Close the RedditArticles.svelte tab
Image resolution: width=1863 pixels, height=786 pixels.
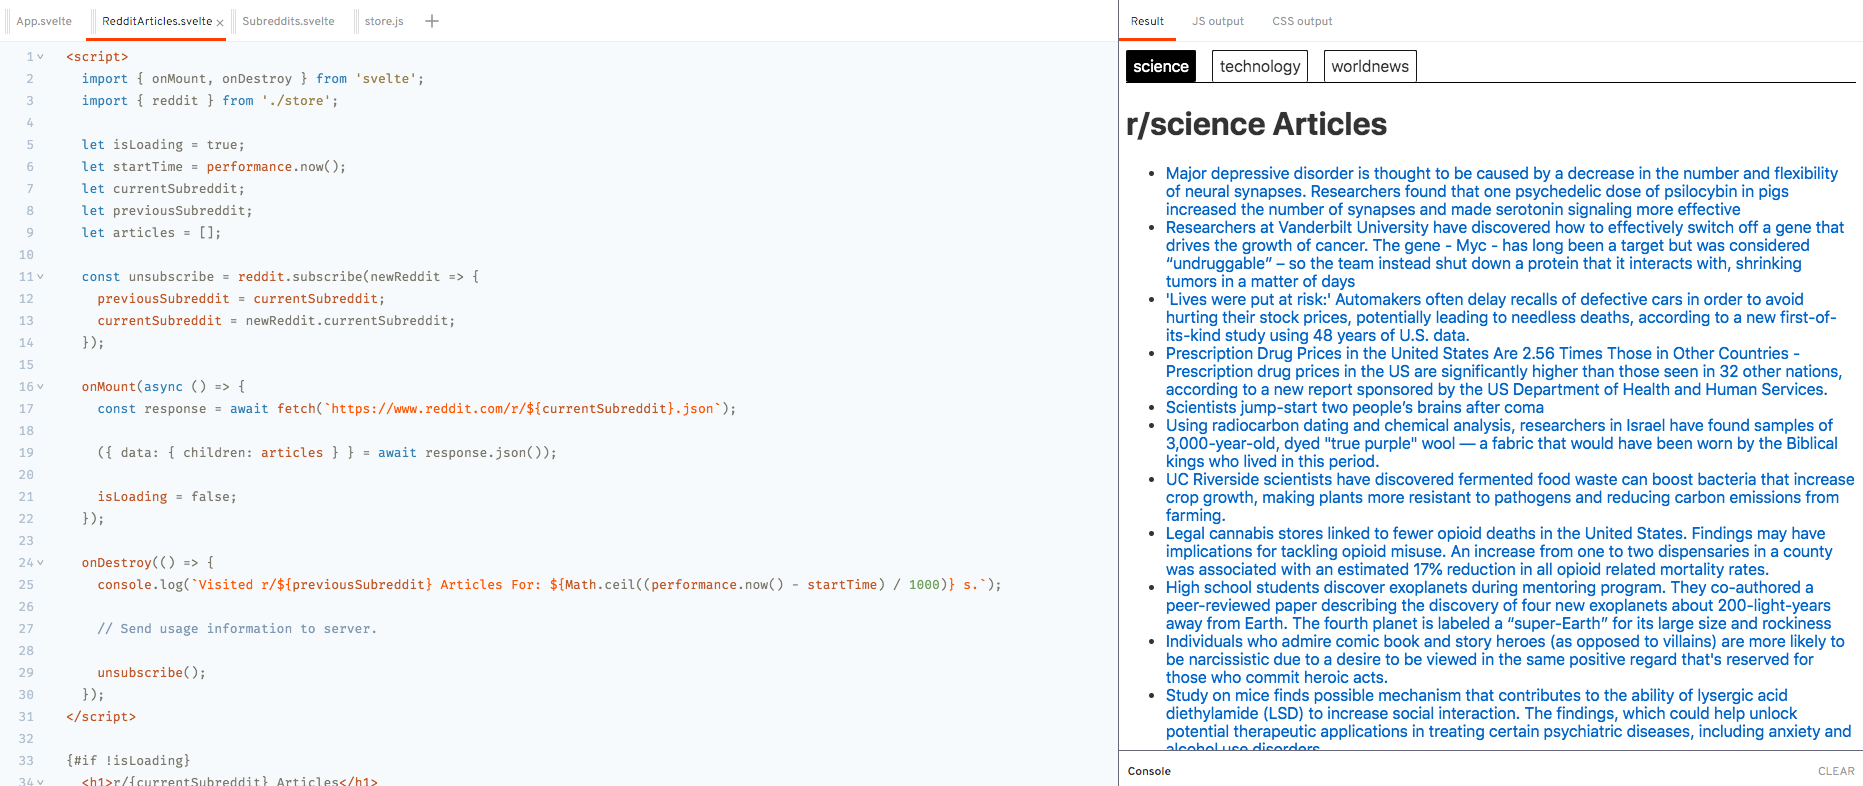220,22
